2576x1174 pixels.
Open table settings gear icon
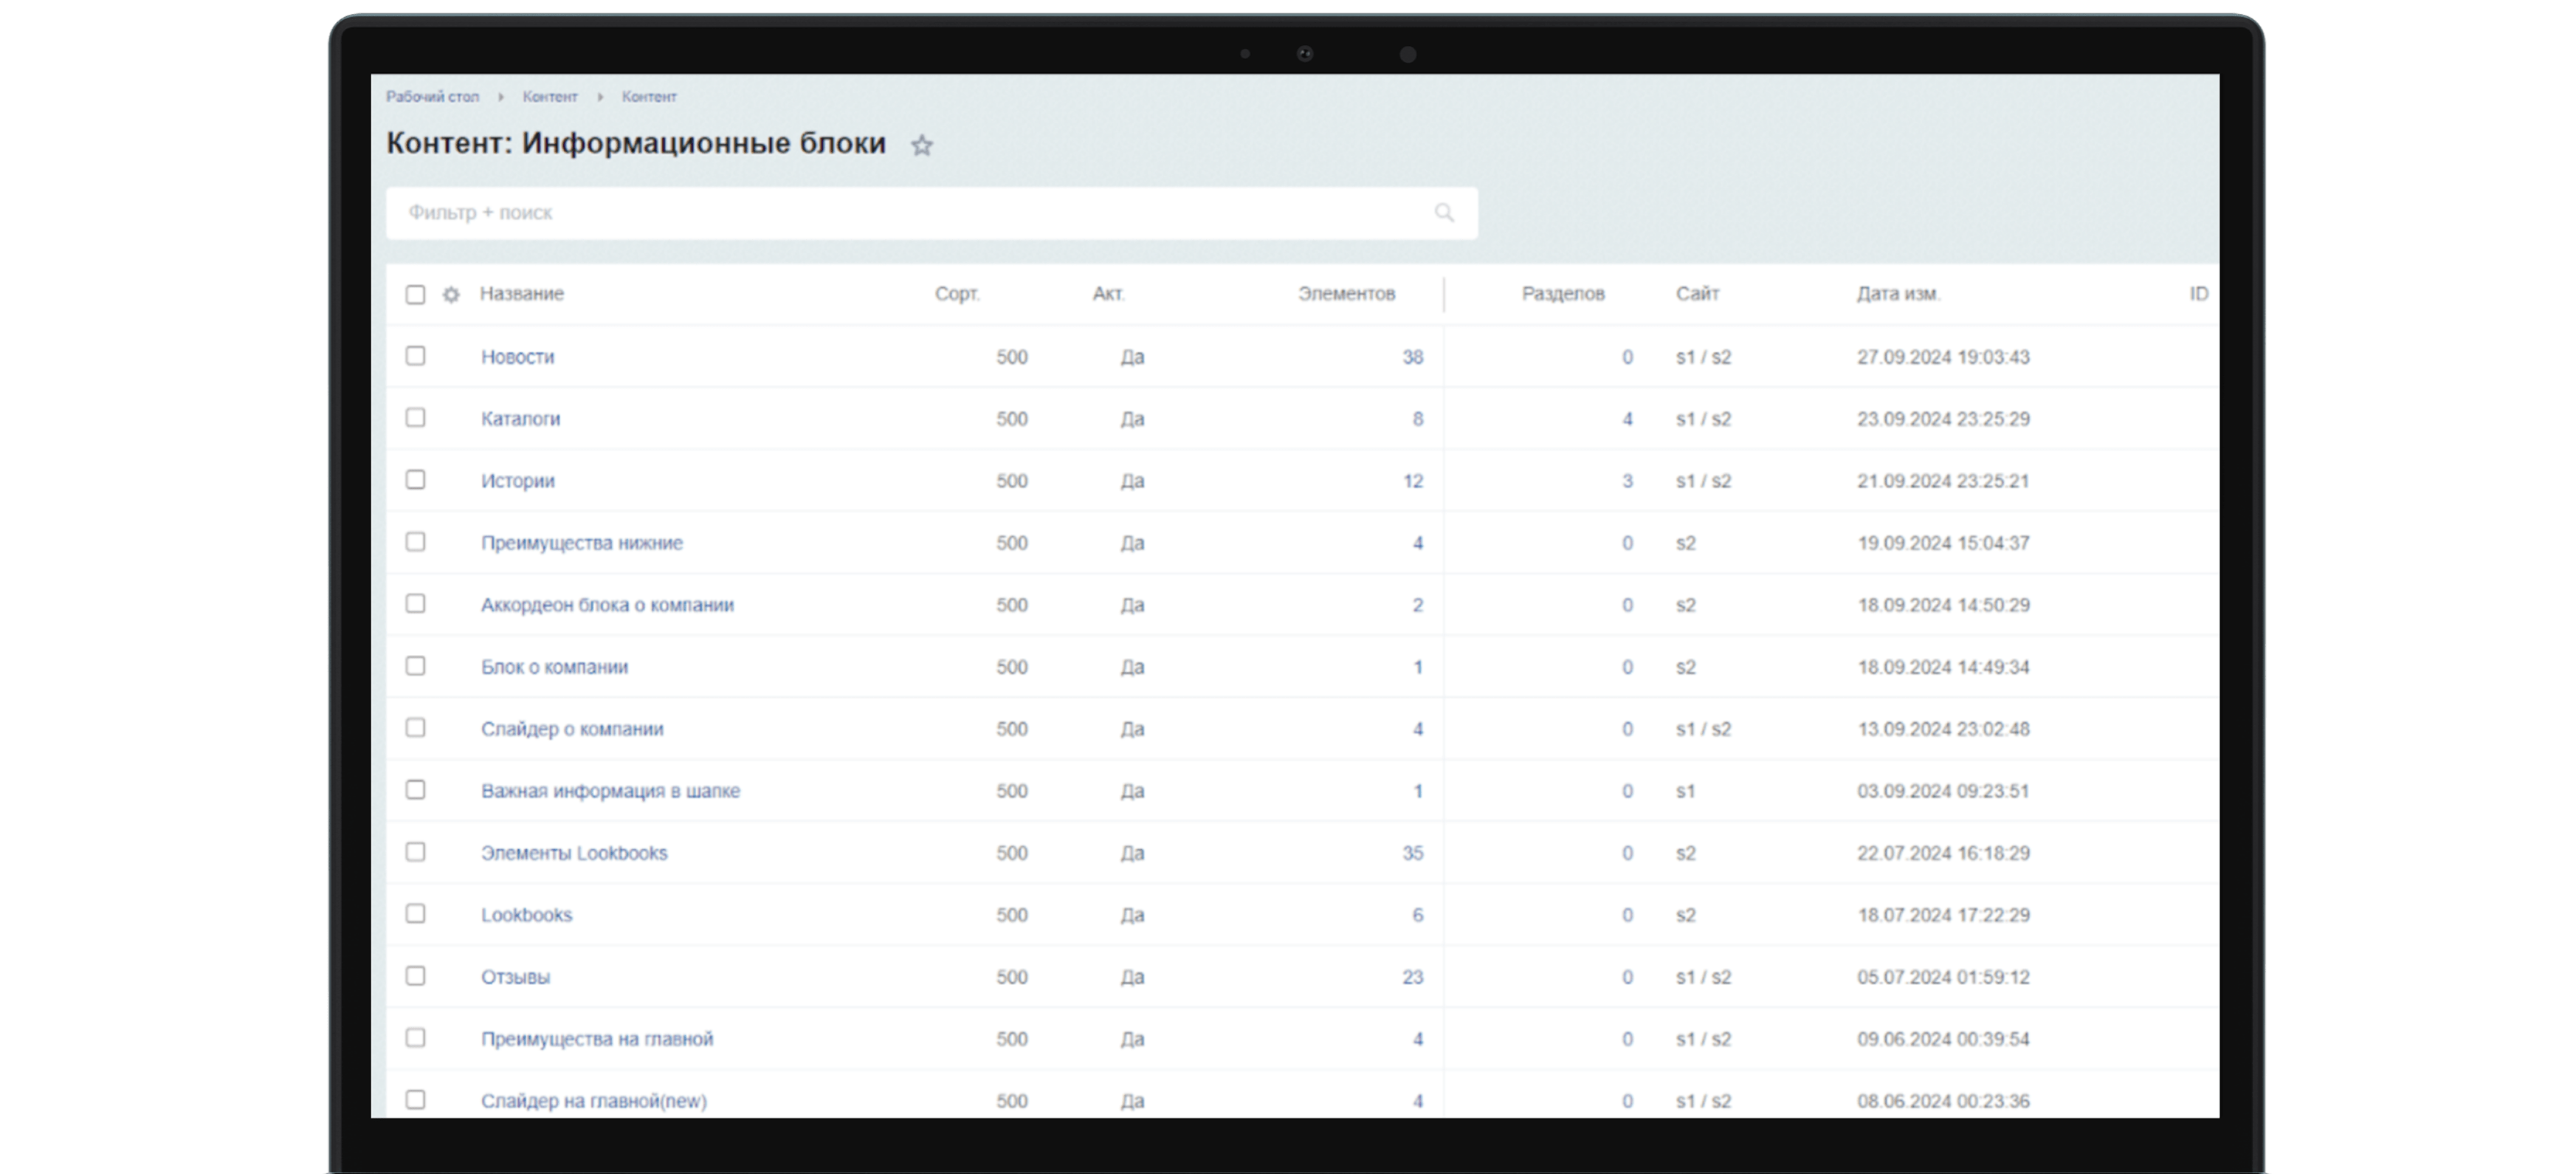[x=451, y=295]
